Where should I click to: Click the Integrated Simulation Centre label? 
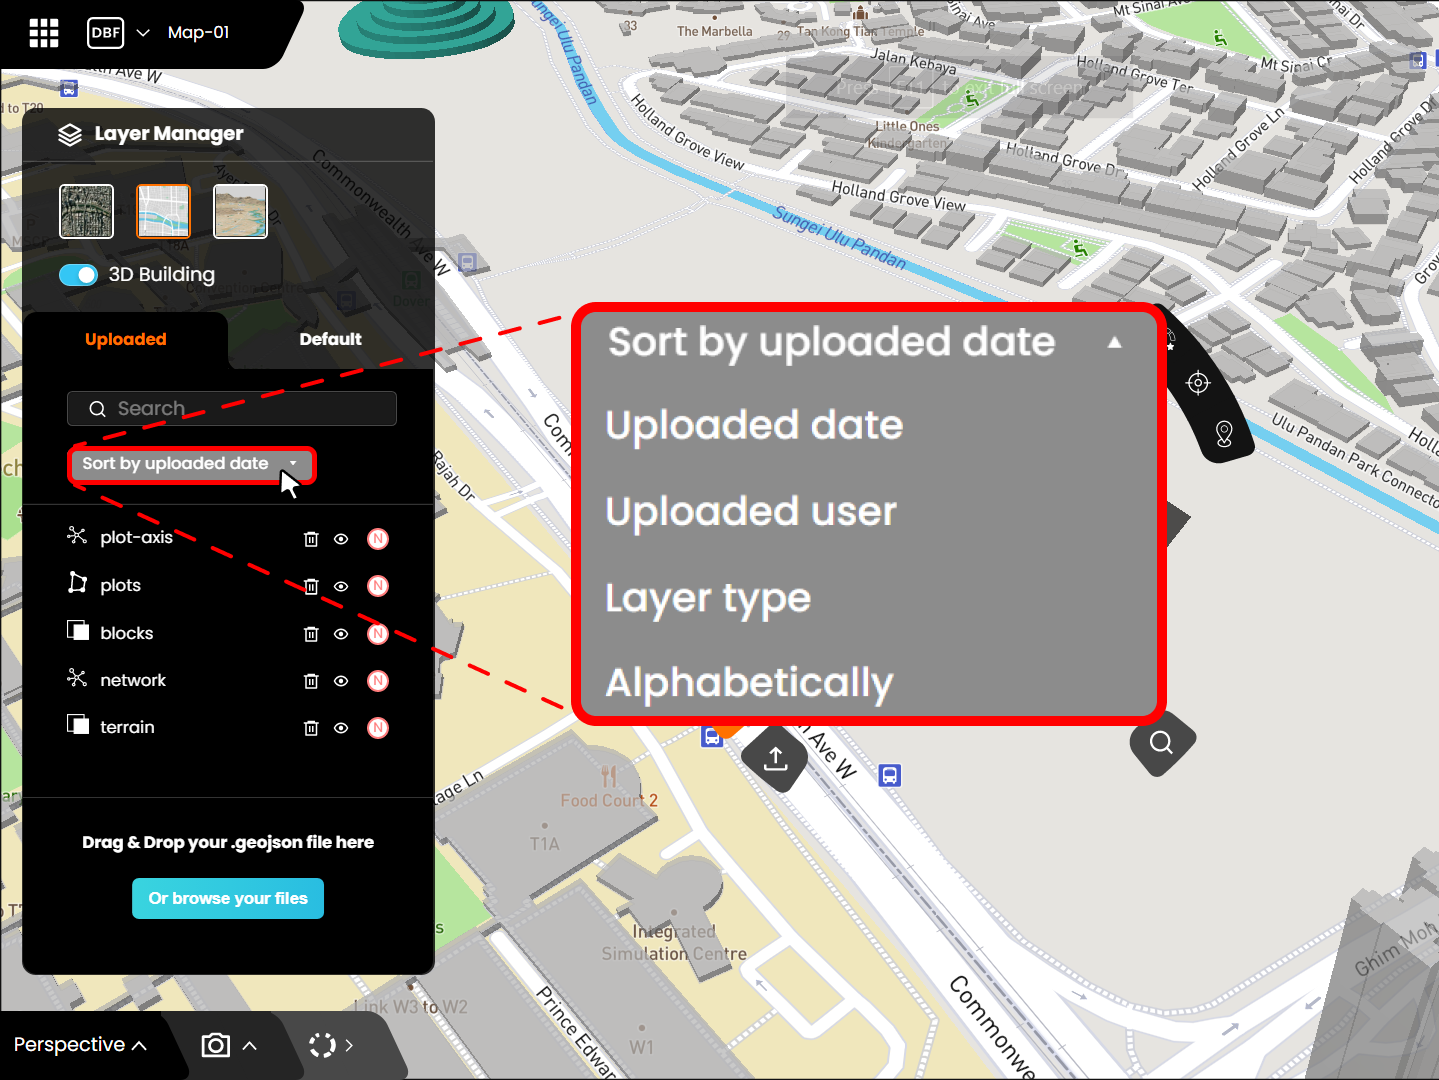674,942
